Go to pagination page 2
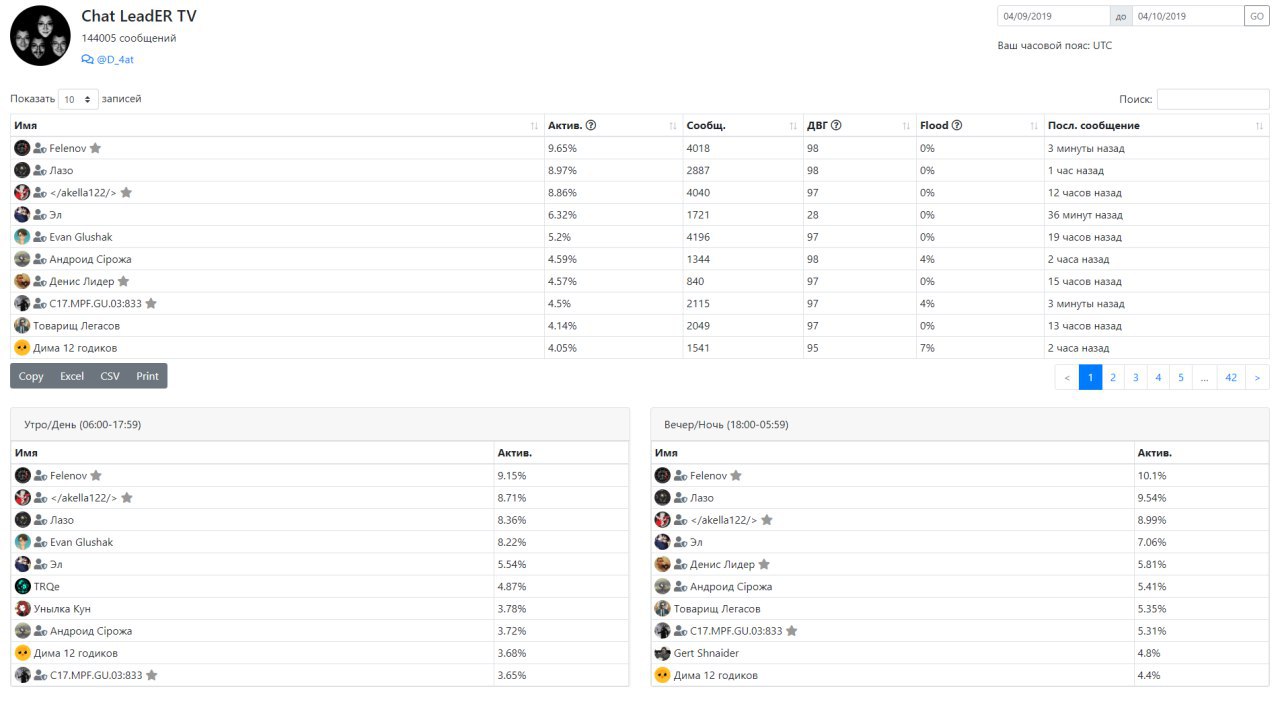 tap(1113, 377)
